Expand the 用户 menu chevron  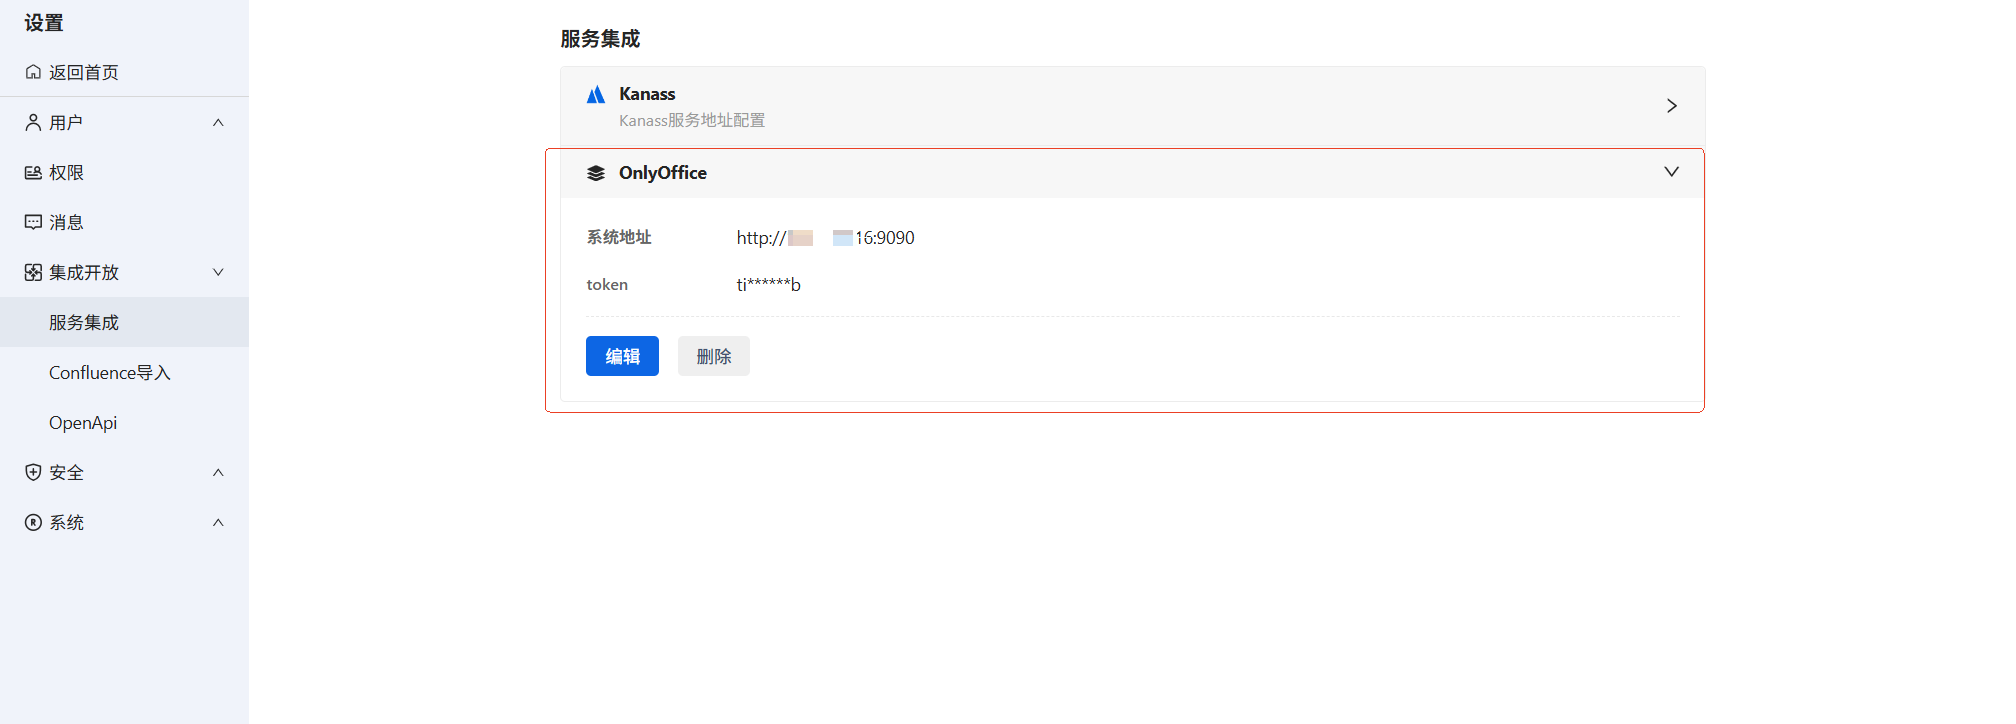pyautogui.click(x=218, y=122)
